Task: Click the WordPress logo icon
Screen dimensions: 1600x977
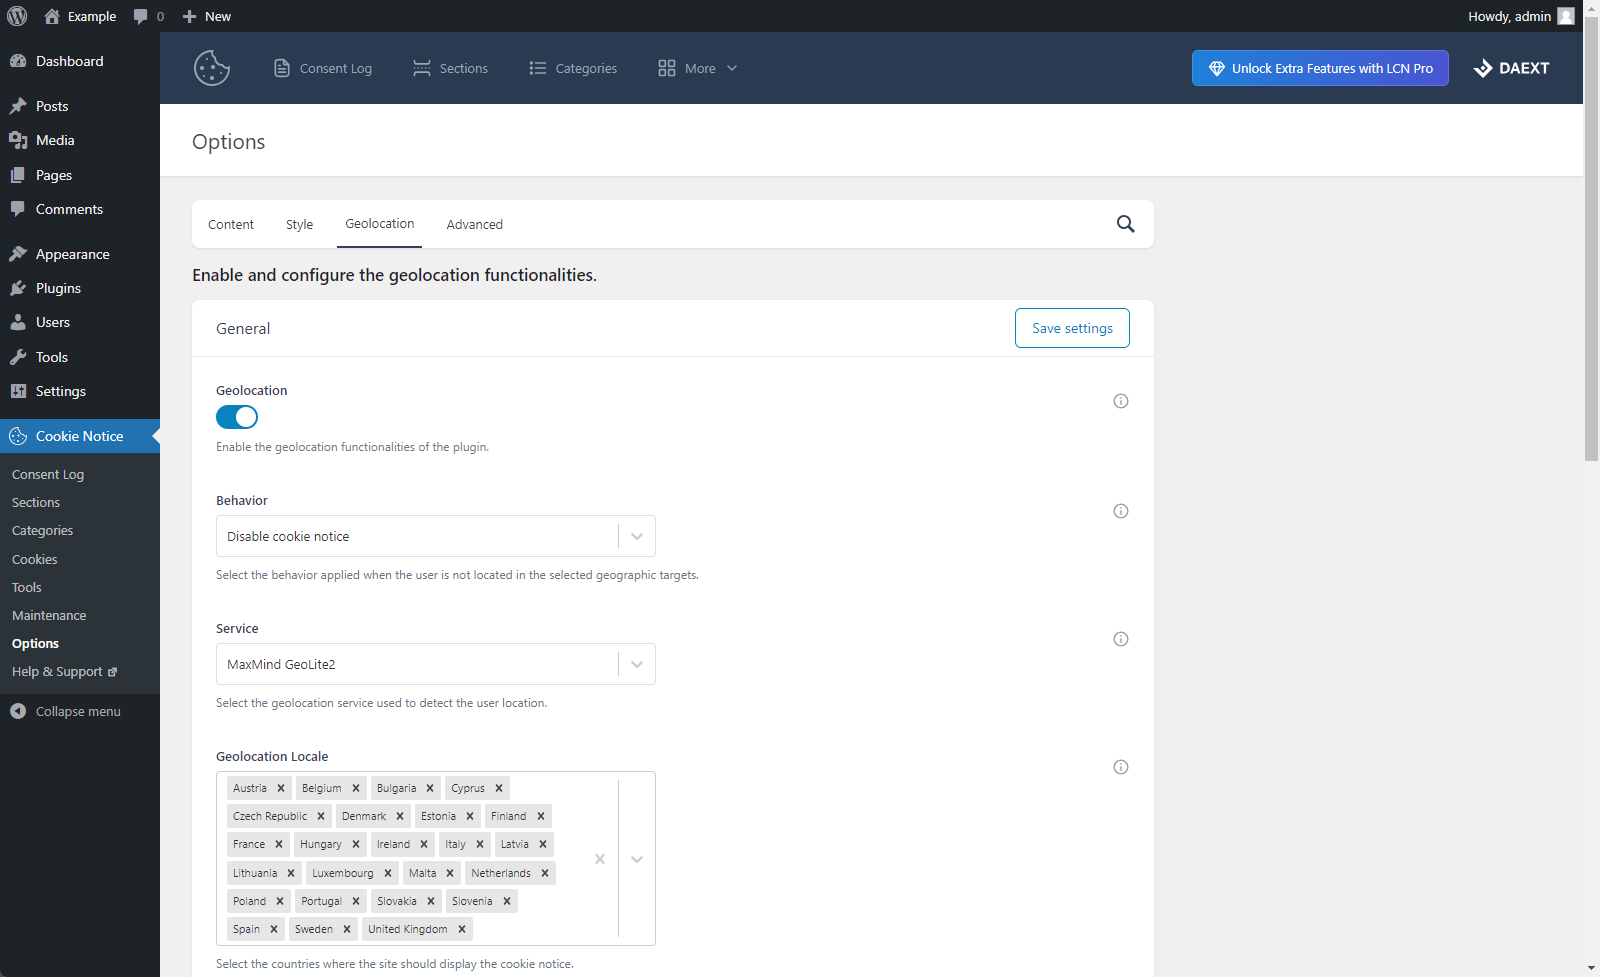Action: pyautogui.click(x=17, y=16)
